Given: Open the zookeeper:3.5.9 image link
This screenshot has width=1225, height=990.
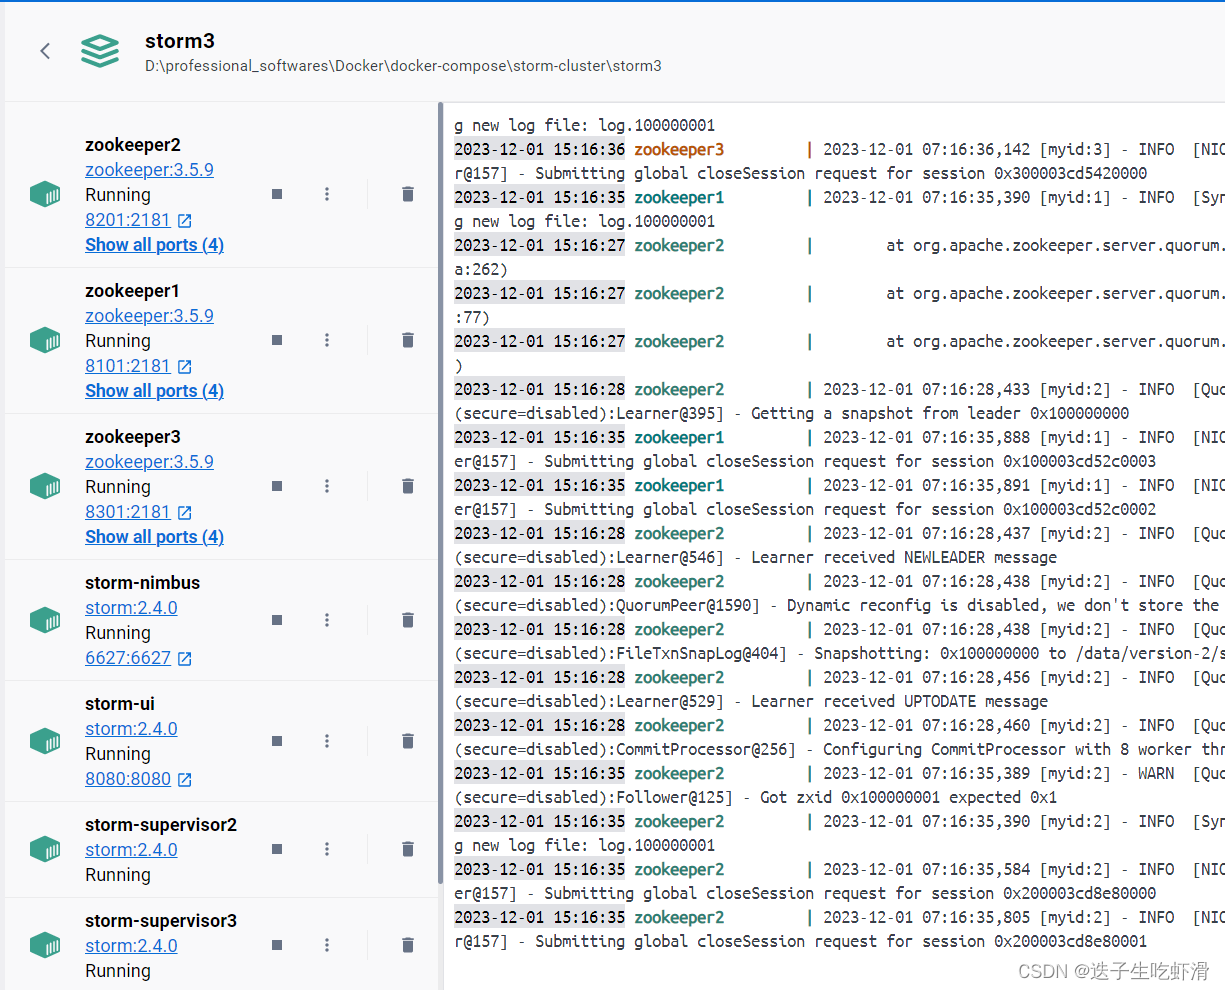Looking at the screenshot, I should [x=149, y=169].
